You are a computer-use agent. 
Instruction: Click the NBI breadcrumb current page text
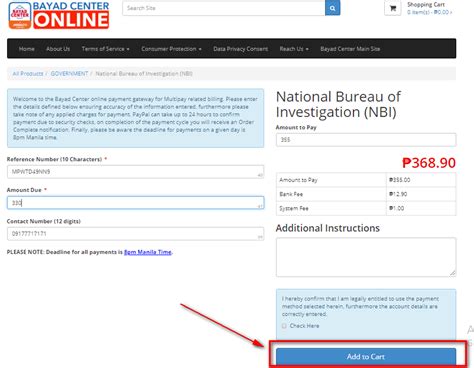click(x=144, y=73)
